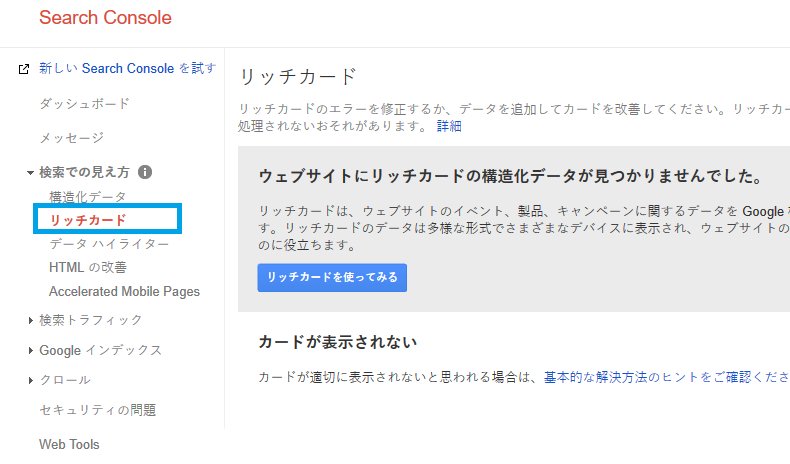Expand the 検索トラフィック section arrow
The height and width of the screenshot is (464, 790).
(31, 320)
